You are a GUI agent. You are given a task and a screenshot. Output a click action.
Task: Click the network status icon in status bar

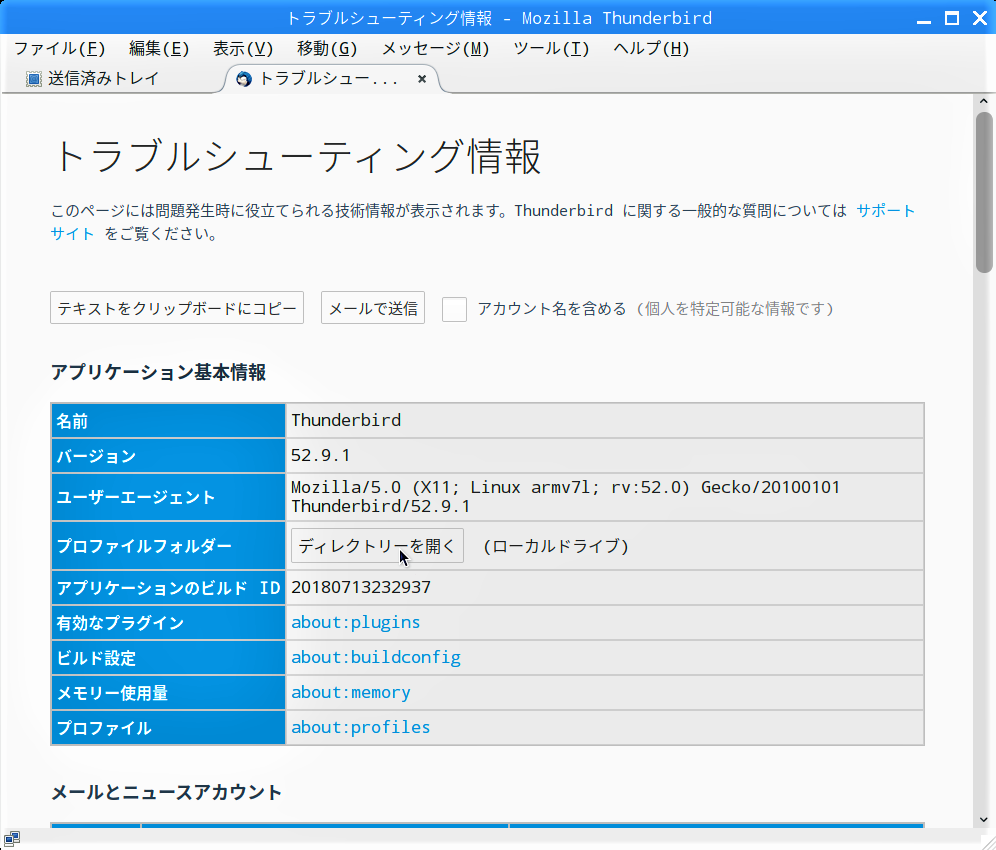[x=11, y=839]
